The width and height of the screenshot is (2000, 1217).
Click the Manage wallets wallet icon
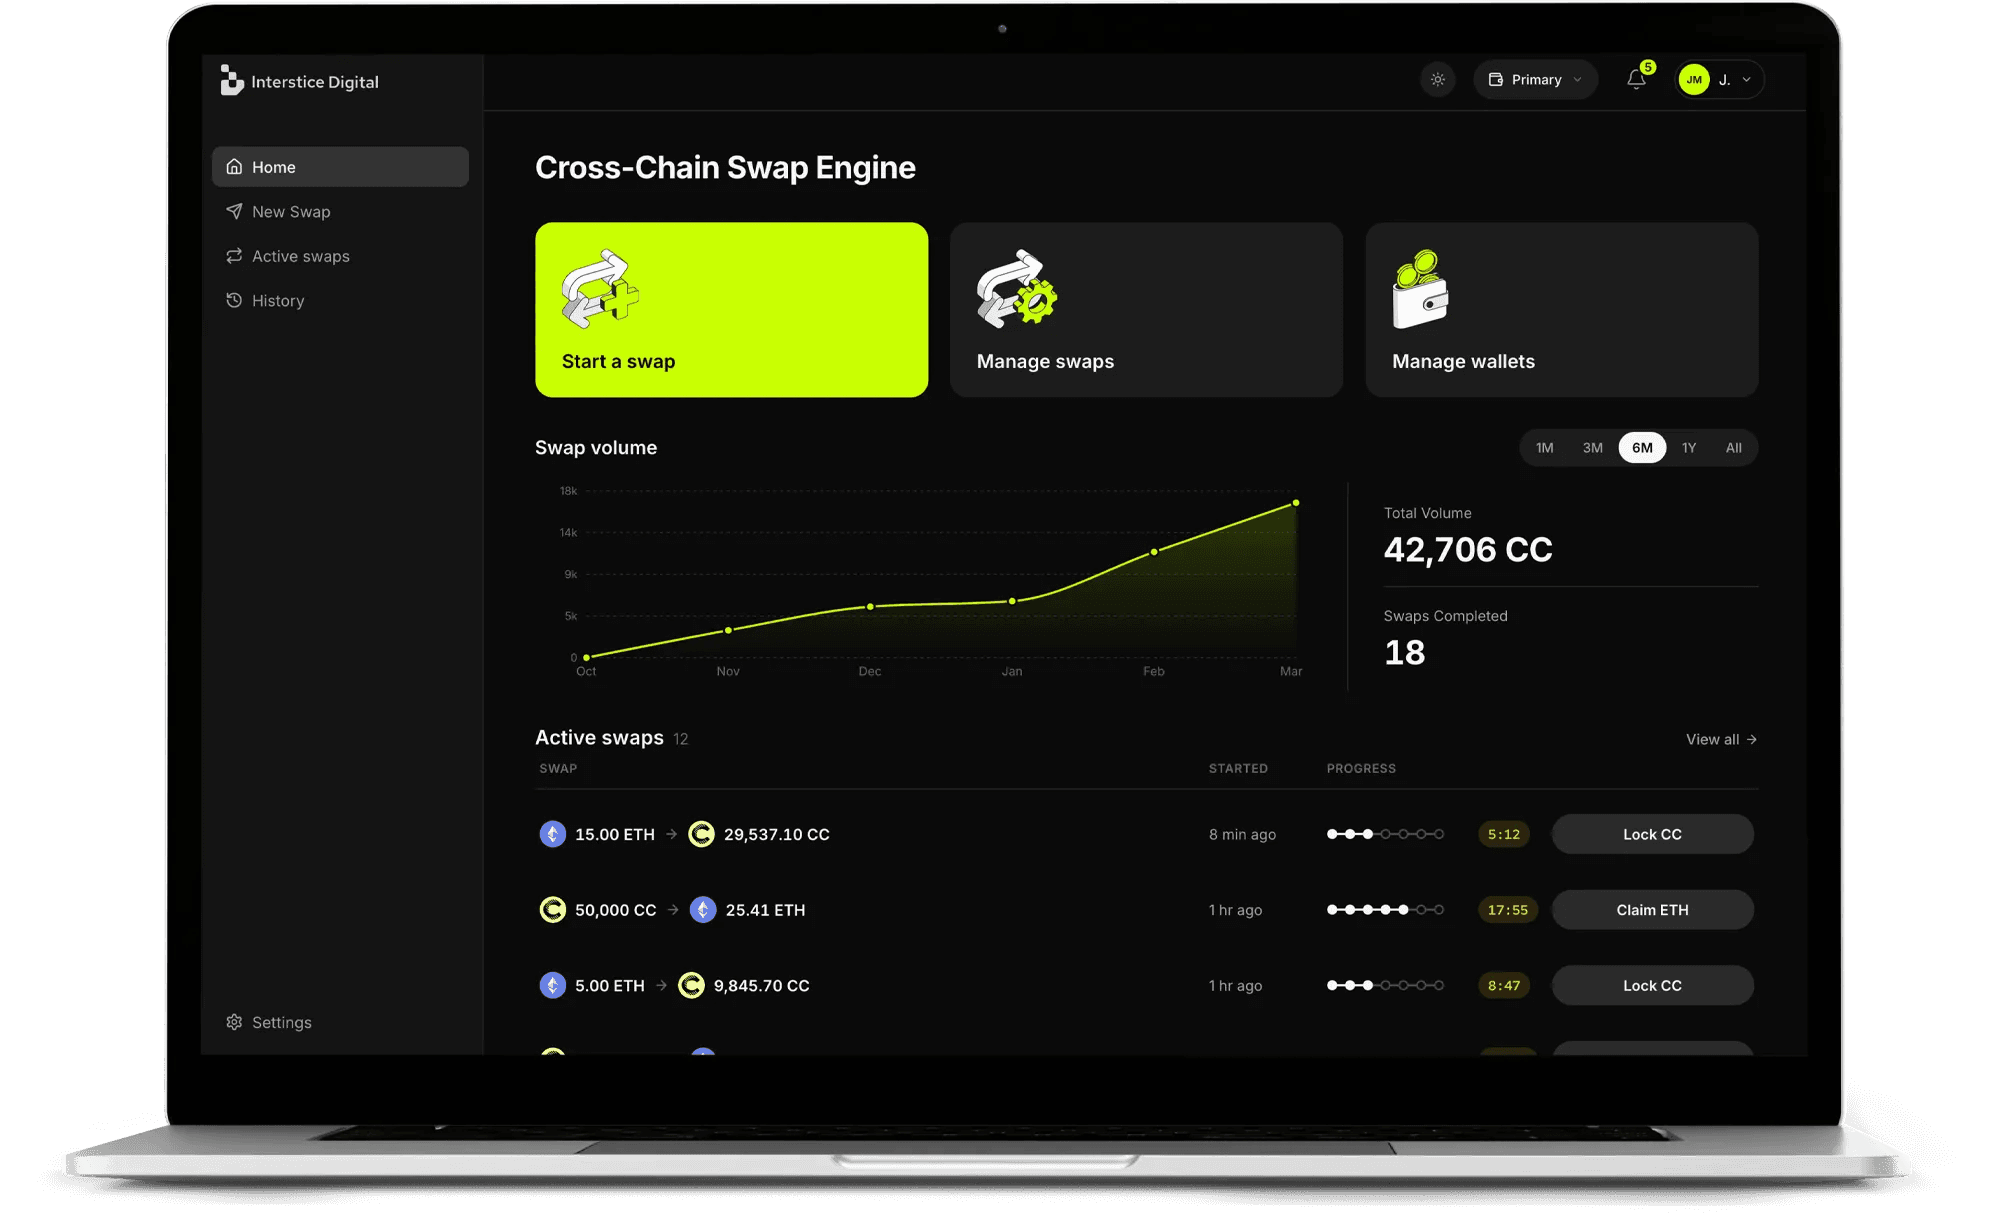[1420, 289]
